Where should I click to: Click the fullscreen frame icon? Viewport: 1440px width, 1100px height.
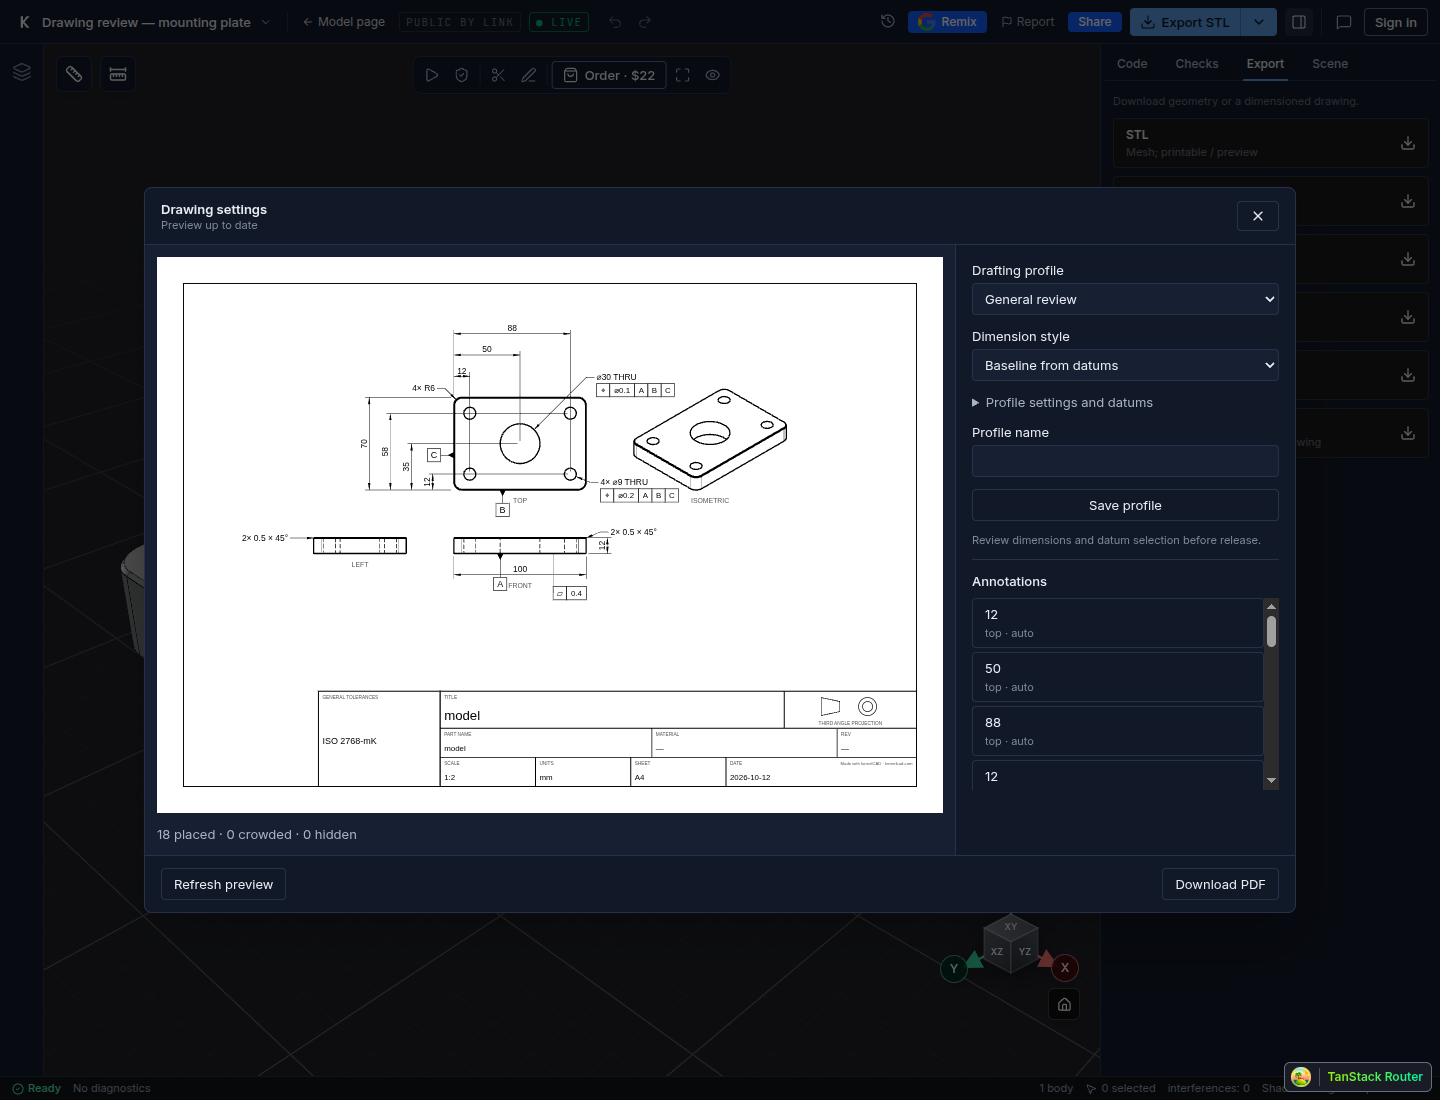683,75
